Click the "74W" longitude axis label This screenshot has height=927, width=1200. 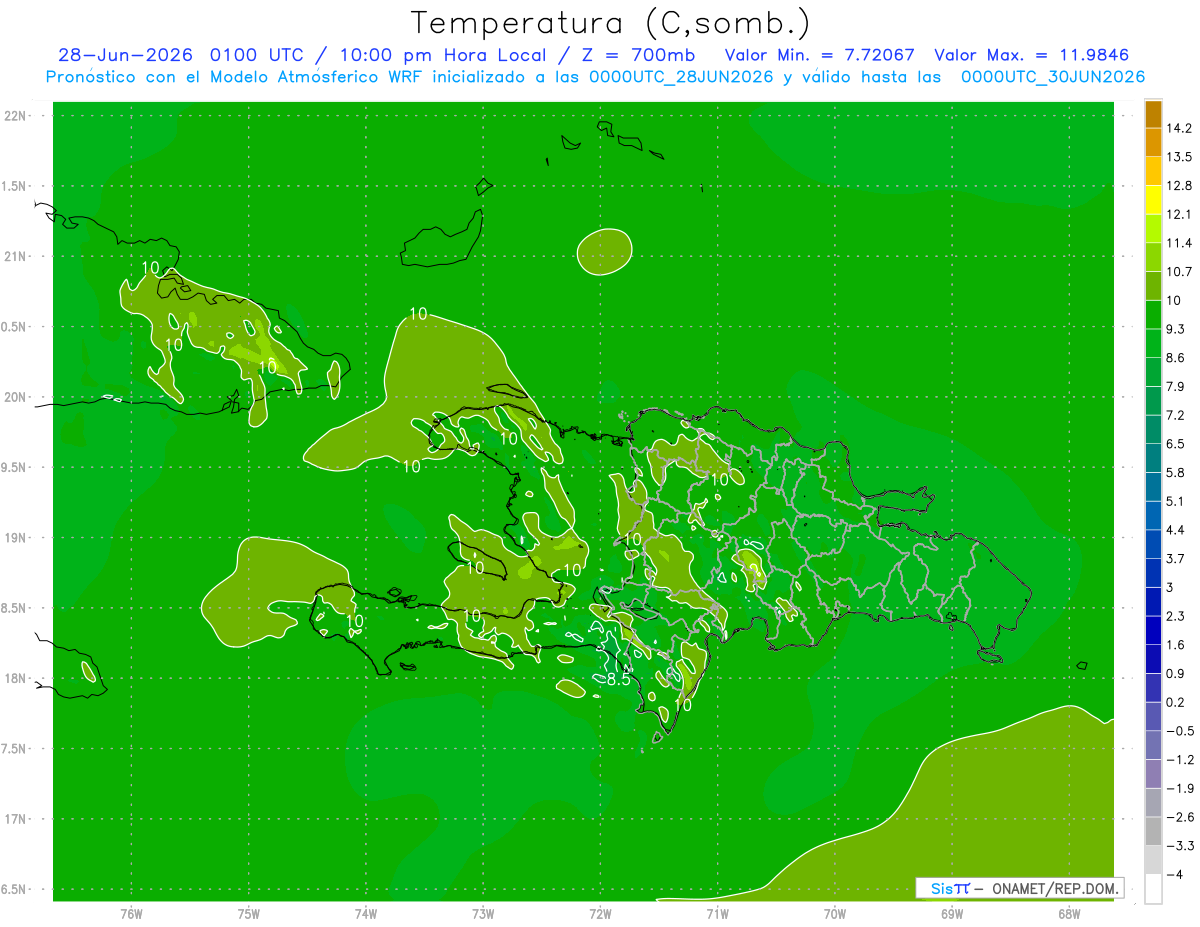coord(365,913)
